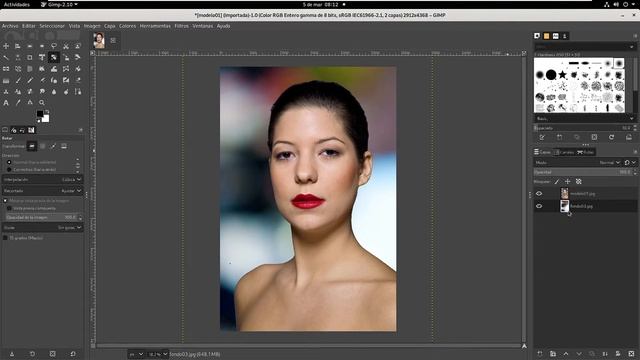
Task: Edit the selected brush
Action: click(x=542, y=137)
